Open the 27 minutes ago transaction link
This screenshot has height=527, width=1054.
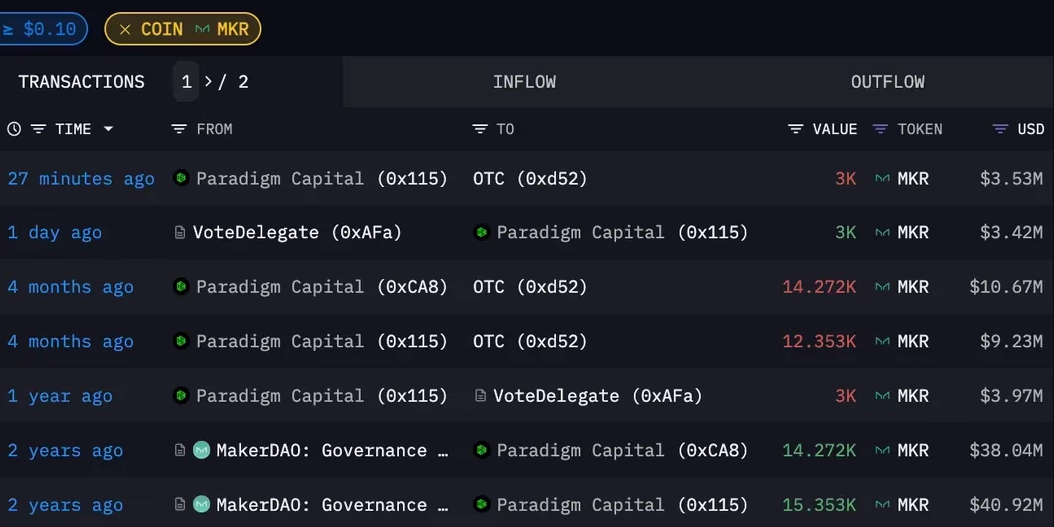click(81, 179)
